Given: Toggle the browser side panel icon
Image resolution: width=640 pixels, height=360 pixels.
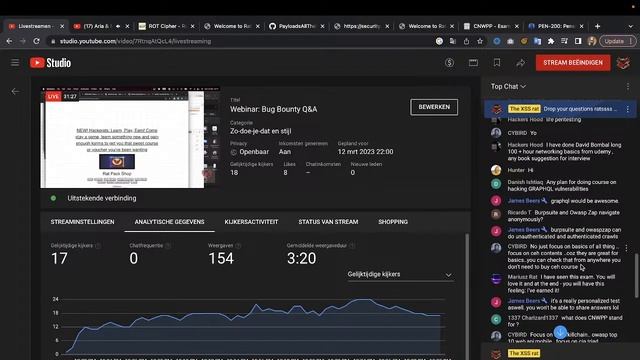Looking at the screenshot, I should [x=578, y=41].
